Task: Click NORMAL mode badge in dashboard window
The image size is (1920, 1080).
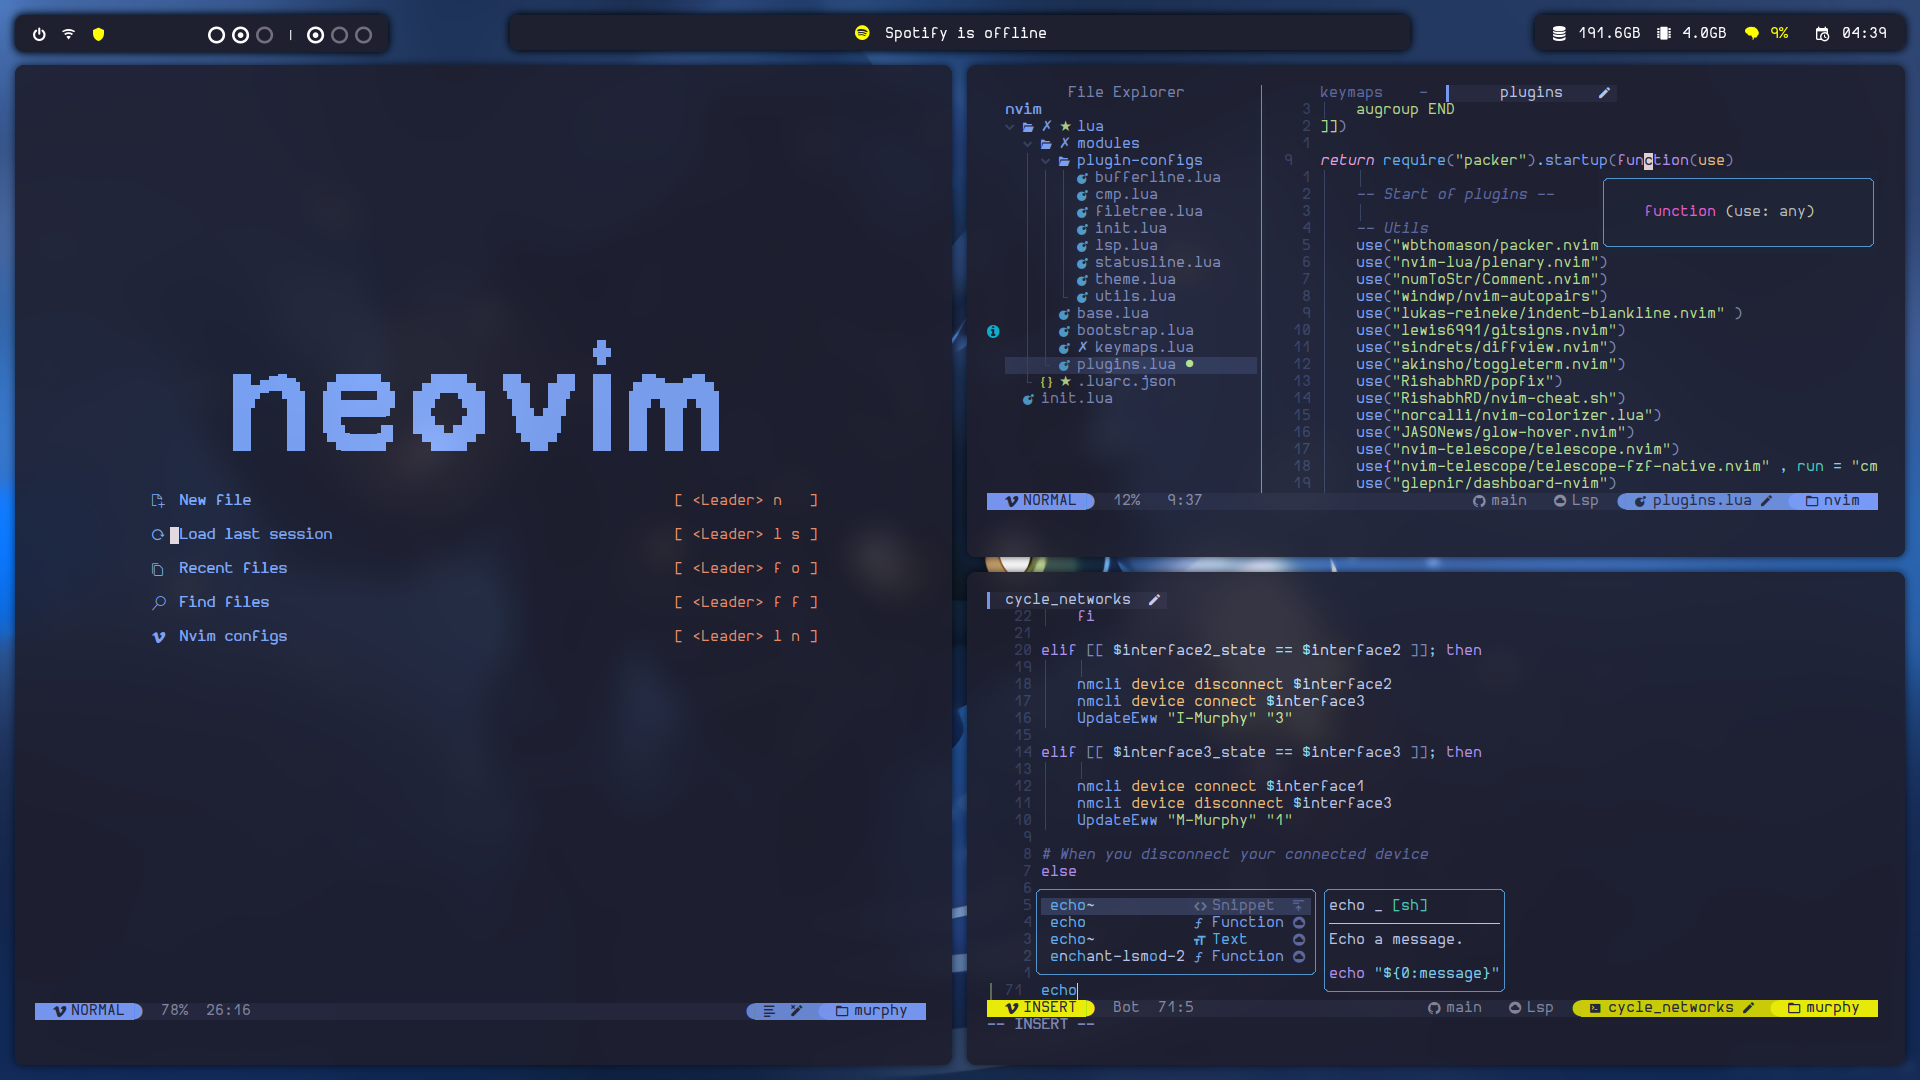Action: [x=88, y=1010]
